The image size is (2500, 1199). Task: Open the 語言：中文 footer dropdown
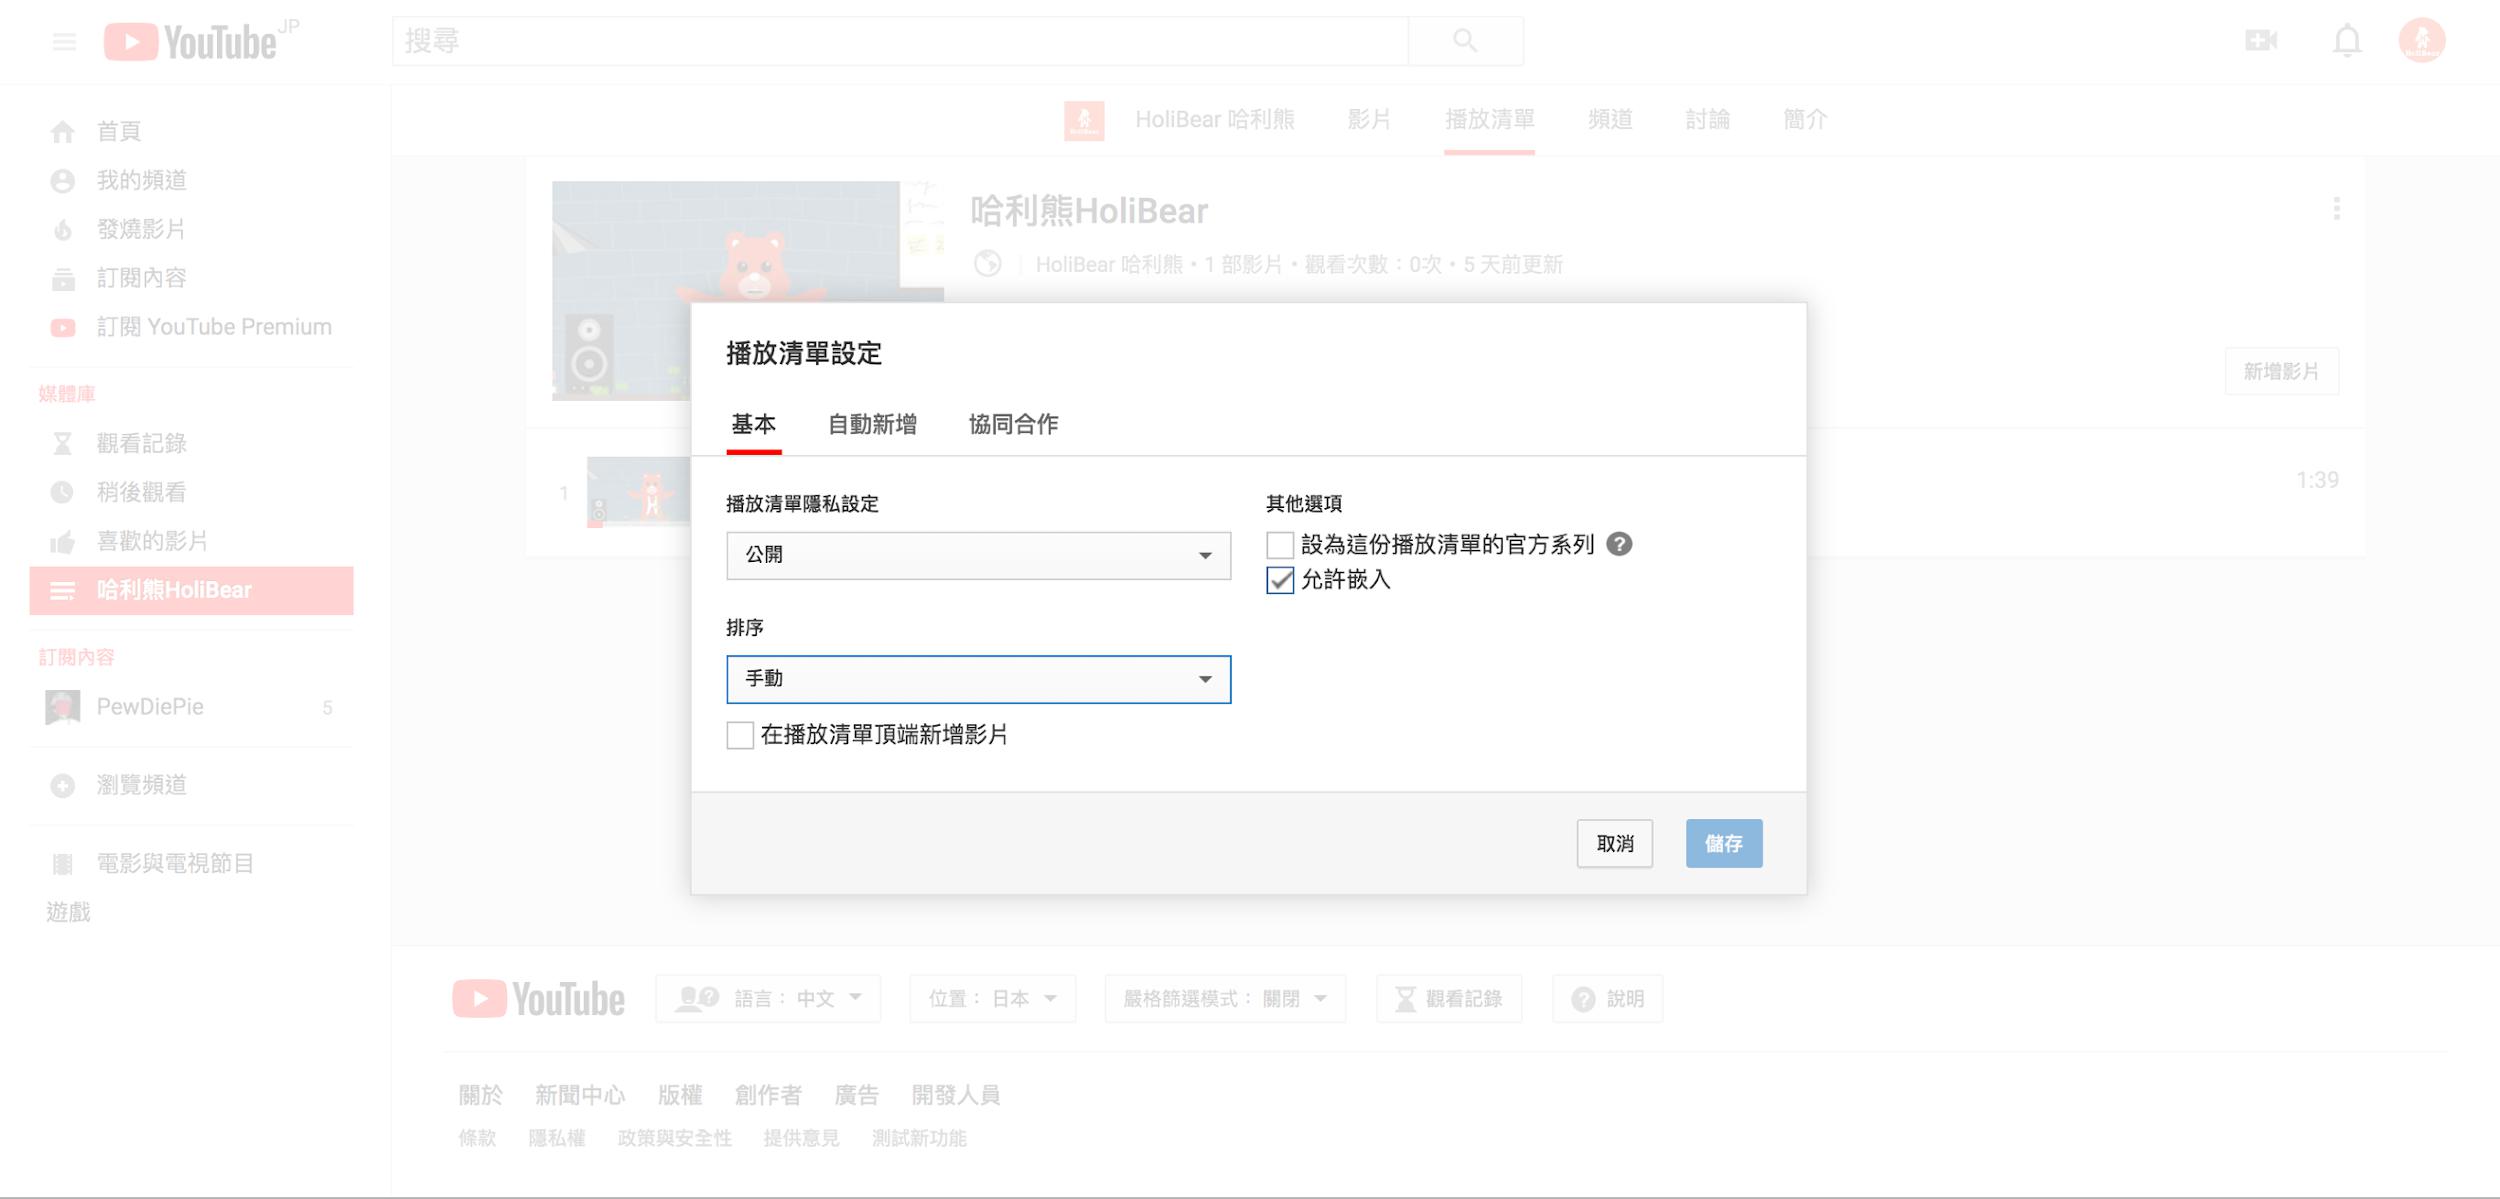tap(768, 998)
